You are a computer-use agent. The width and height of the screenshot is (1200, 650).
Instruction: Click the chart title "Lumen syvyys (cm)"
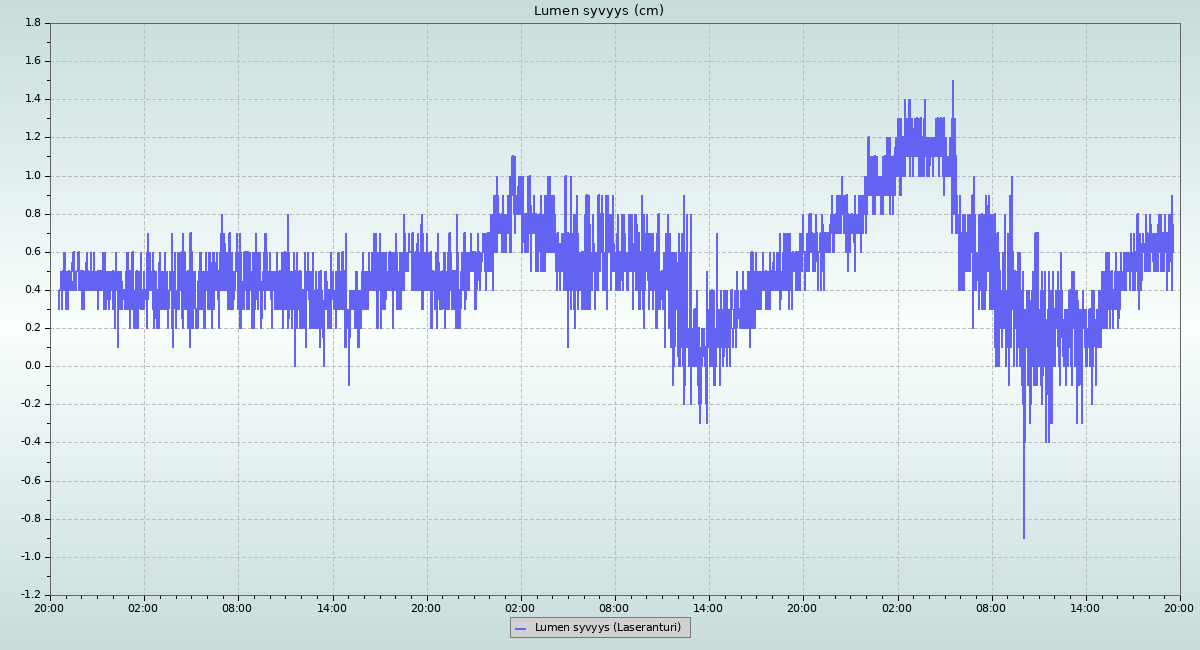(598, 11)
